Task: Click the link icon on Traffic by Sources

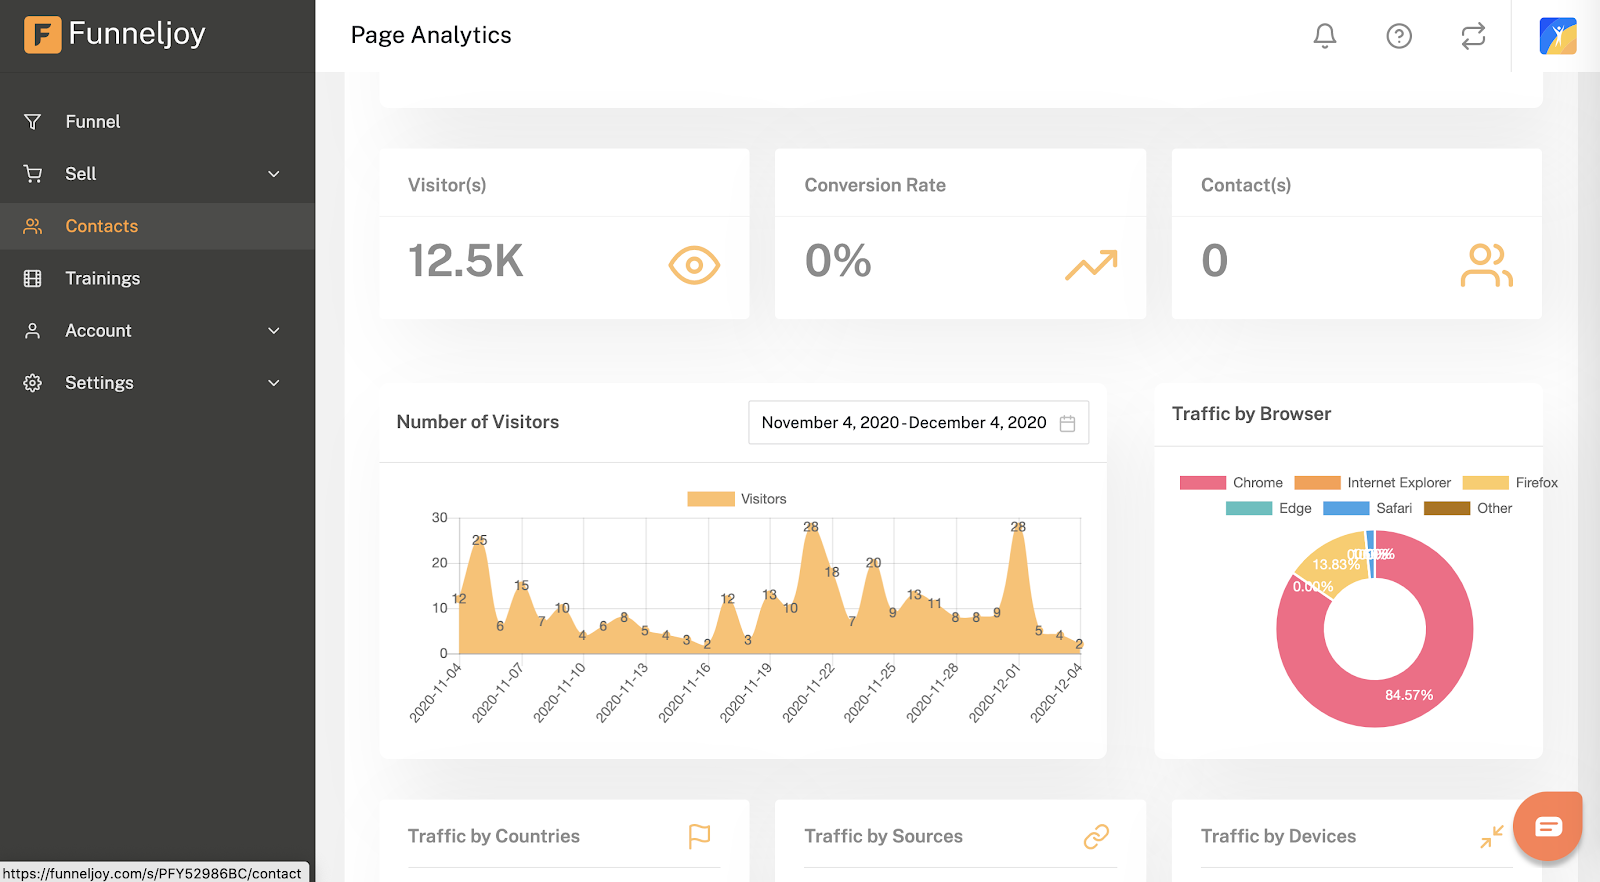Action: click(1096, 836)
